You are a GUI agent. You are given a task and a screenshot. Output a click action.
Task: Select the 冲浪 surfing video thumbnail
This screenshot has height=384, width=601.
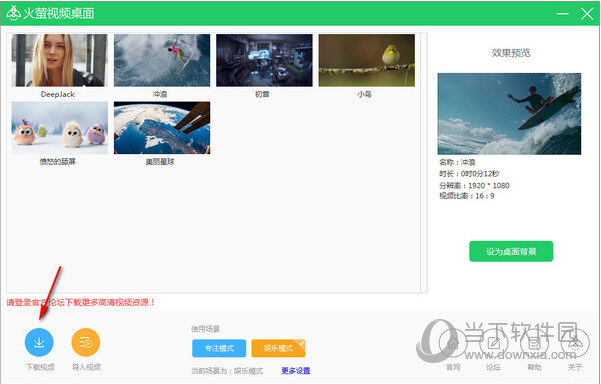point(162,60)
